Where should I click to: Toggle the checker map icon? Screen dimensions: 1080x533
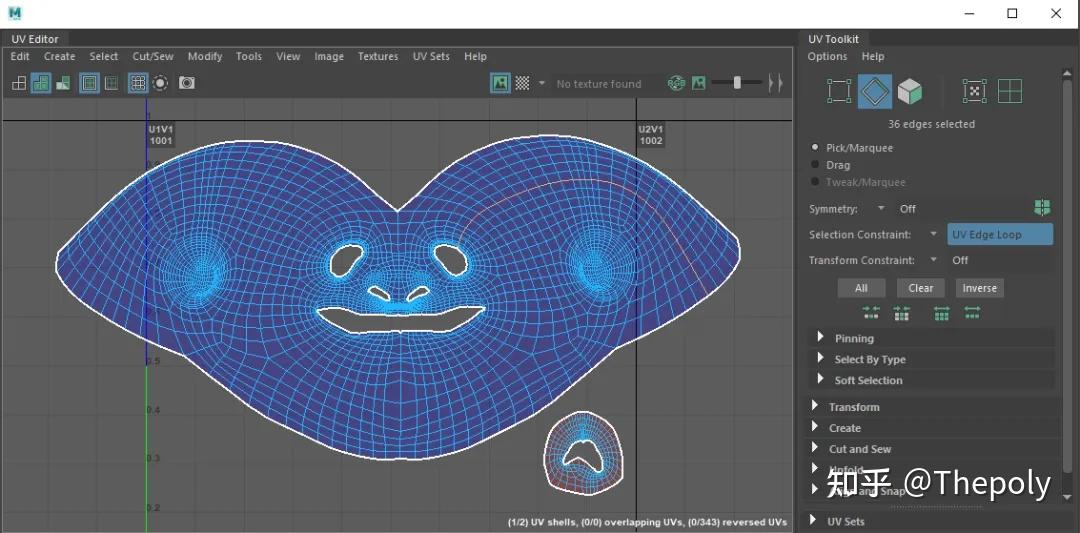pyautogui.click(x=523, y=83)
